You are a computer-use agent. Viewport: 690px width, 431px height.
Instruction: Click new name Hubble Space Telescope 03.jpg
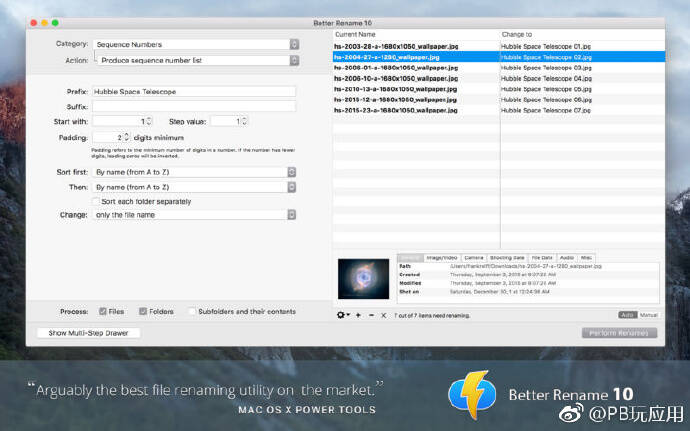coord(546,68)
